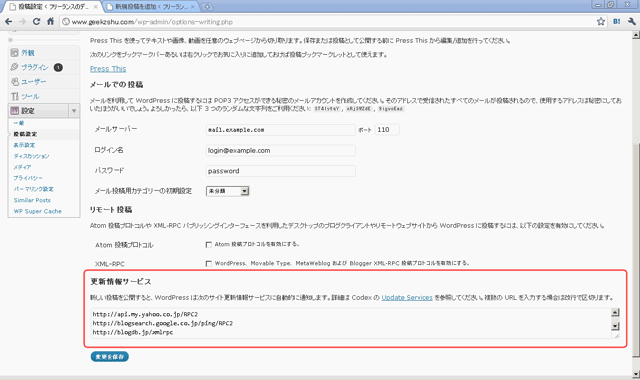Click the address bar URL field
The height and width of the screenshot is (380, 640).
[327, 22]
